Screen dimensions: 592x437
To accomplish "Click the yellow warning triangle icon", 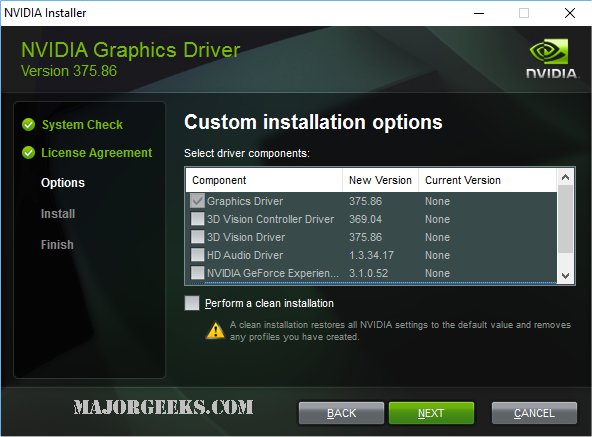I will coord(216,330).
